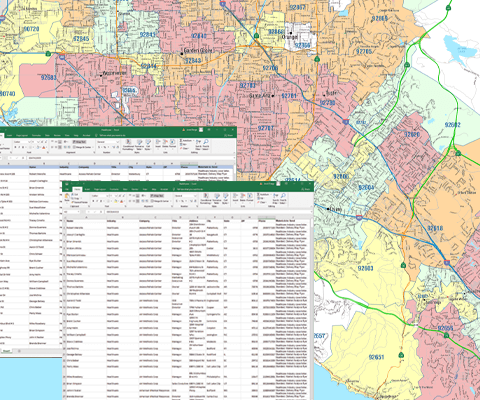Switch to Formulas tab in front Excel window

pyautogui.click(x=114, y=189)
